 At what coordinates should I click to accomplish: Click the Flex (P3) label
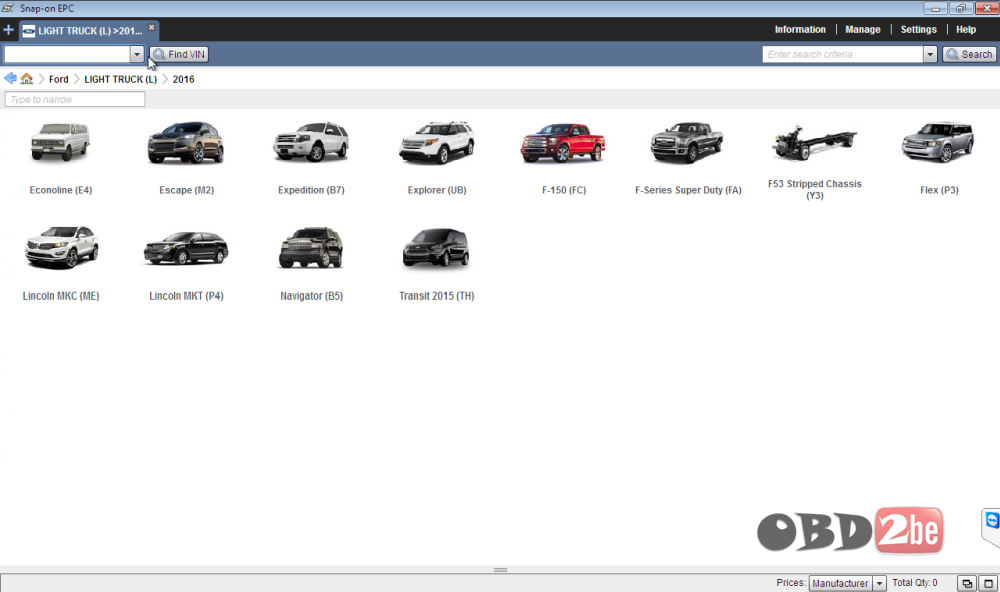pos(939,190)
